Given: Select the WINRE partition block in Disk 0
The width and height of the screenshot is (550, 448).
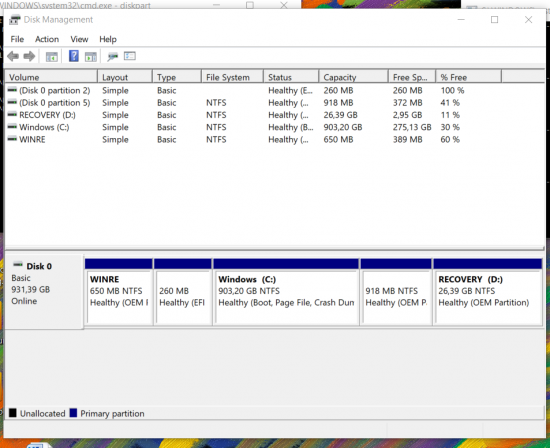Looking at the screenshot, I should pyautogui.click(x=119, y=292).
